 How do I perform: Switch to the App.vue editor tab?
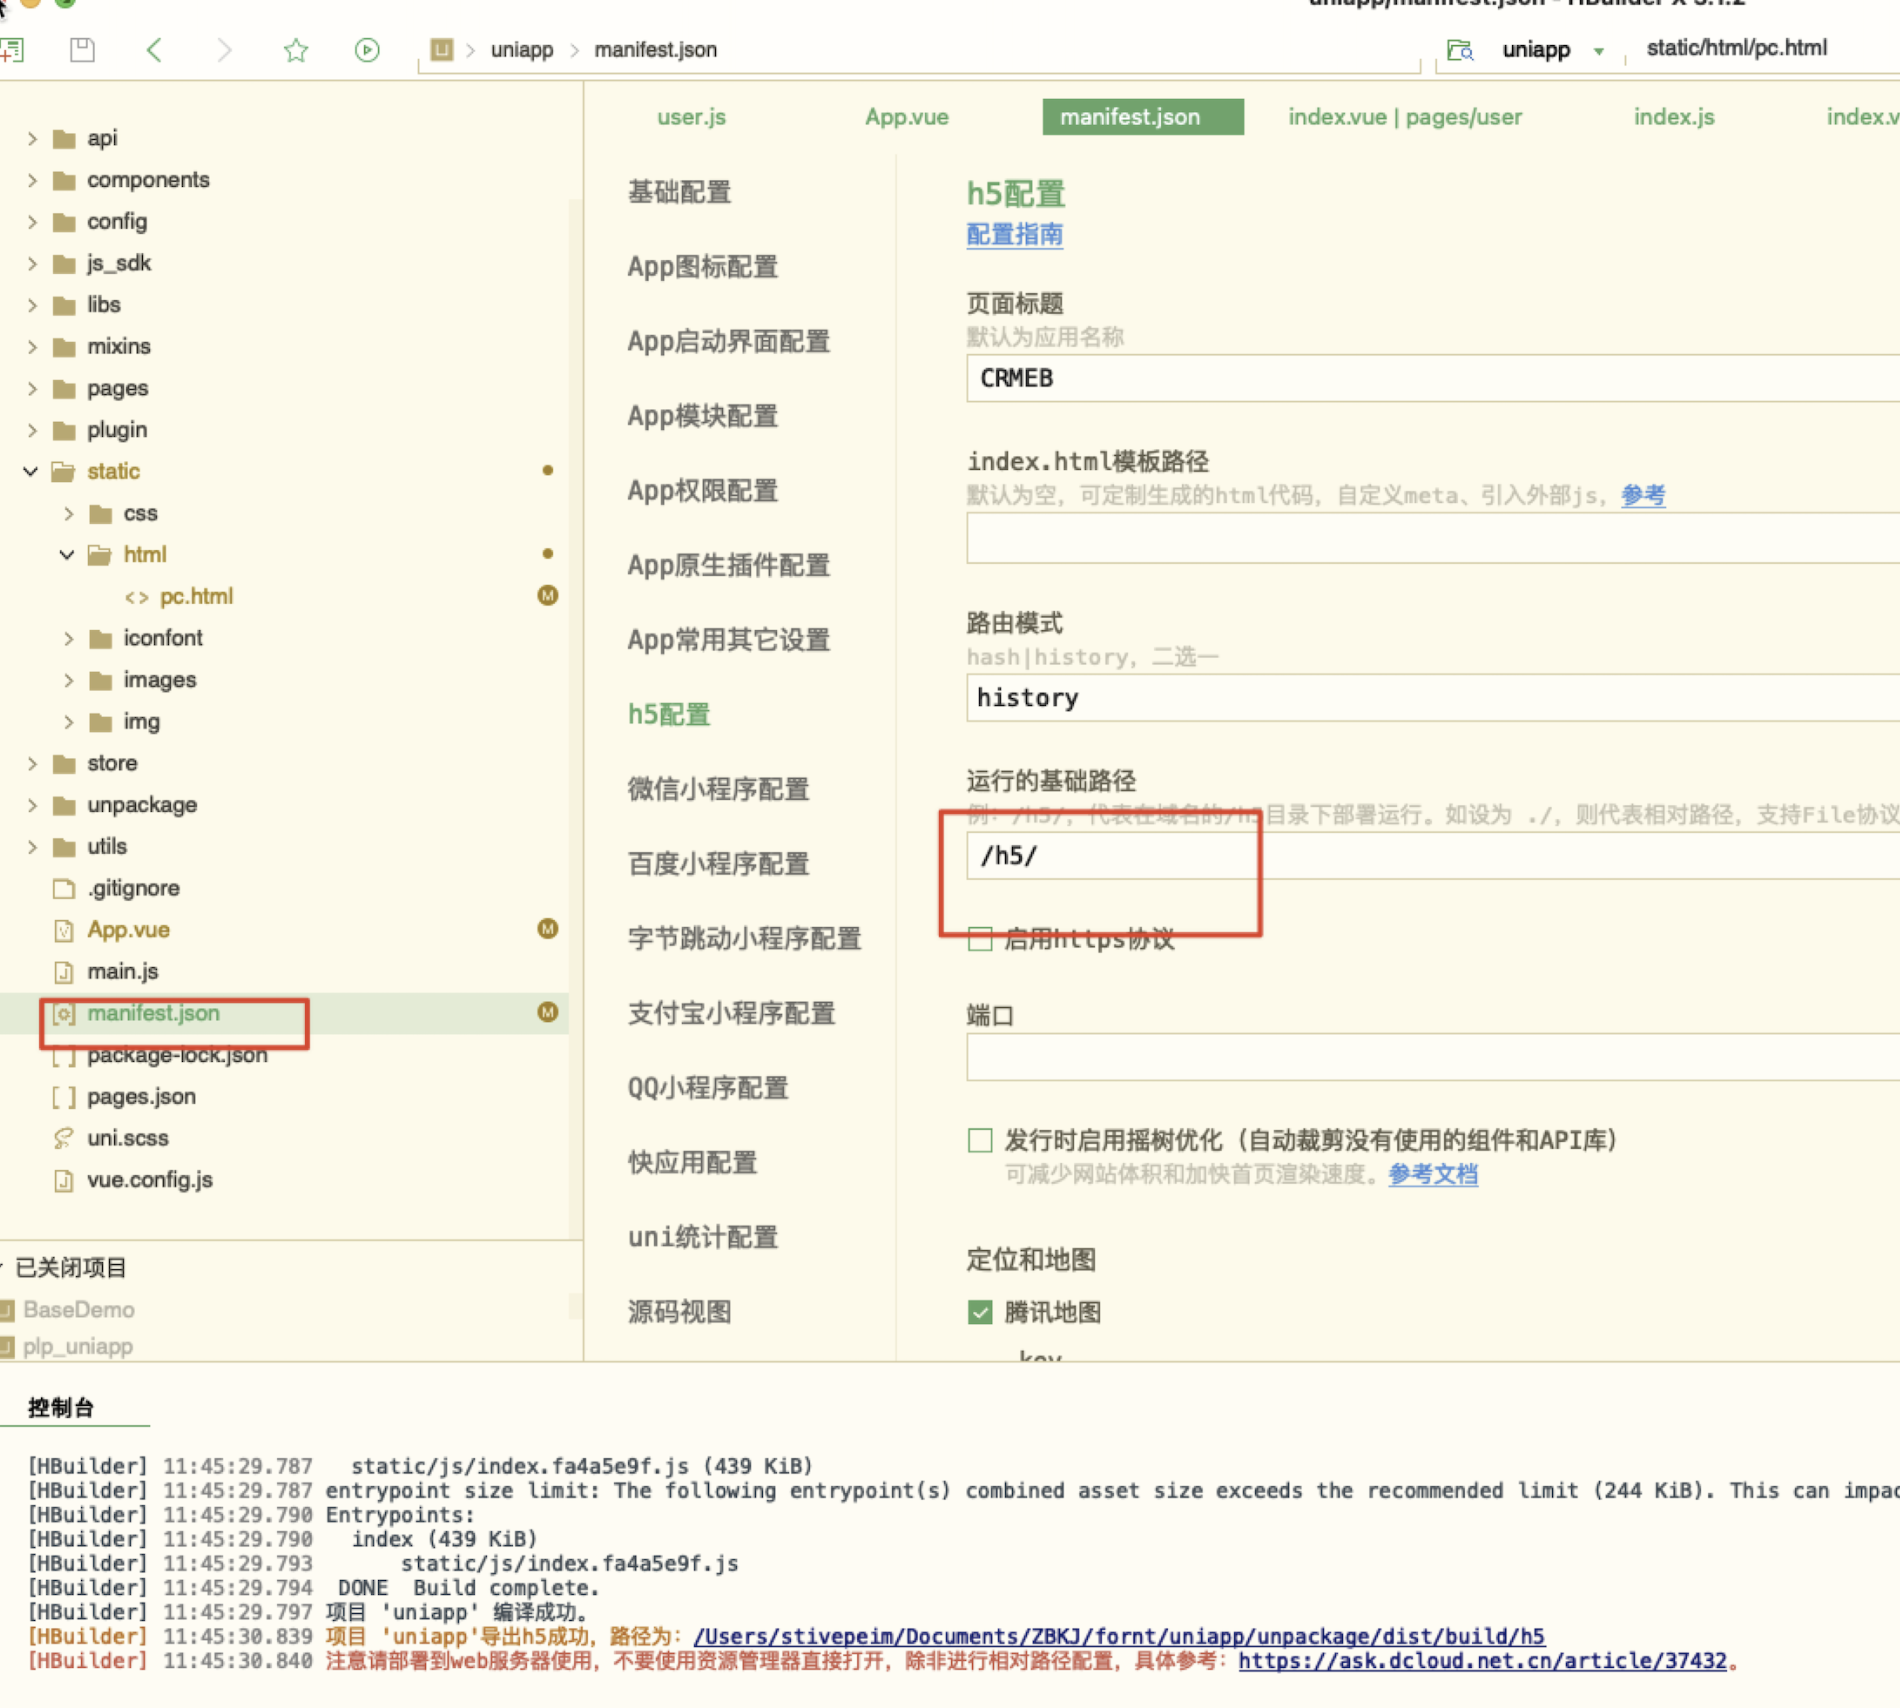(906, 117)
